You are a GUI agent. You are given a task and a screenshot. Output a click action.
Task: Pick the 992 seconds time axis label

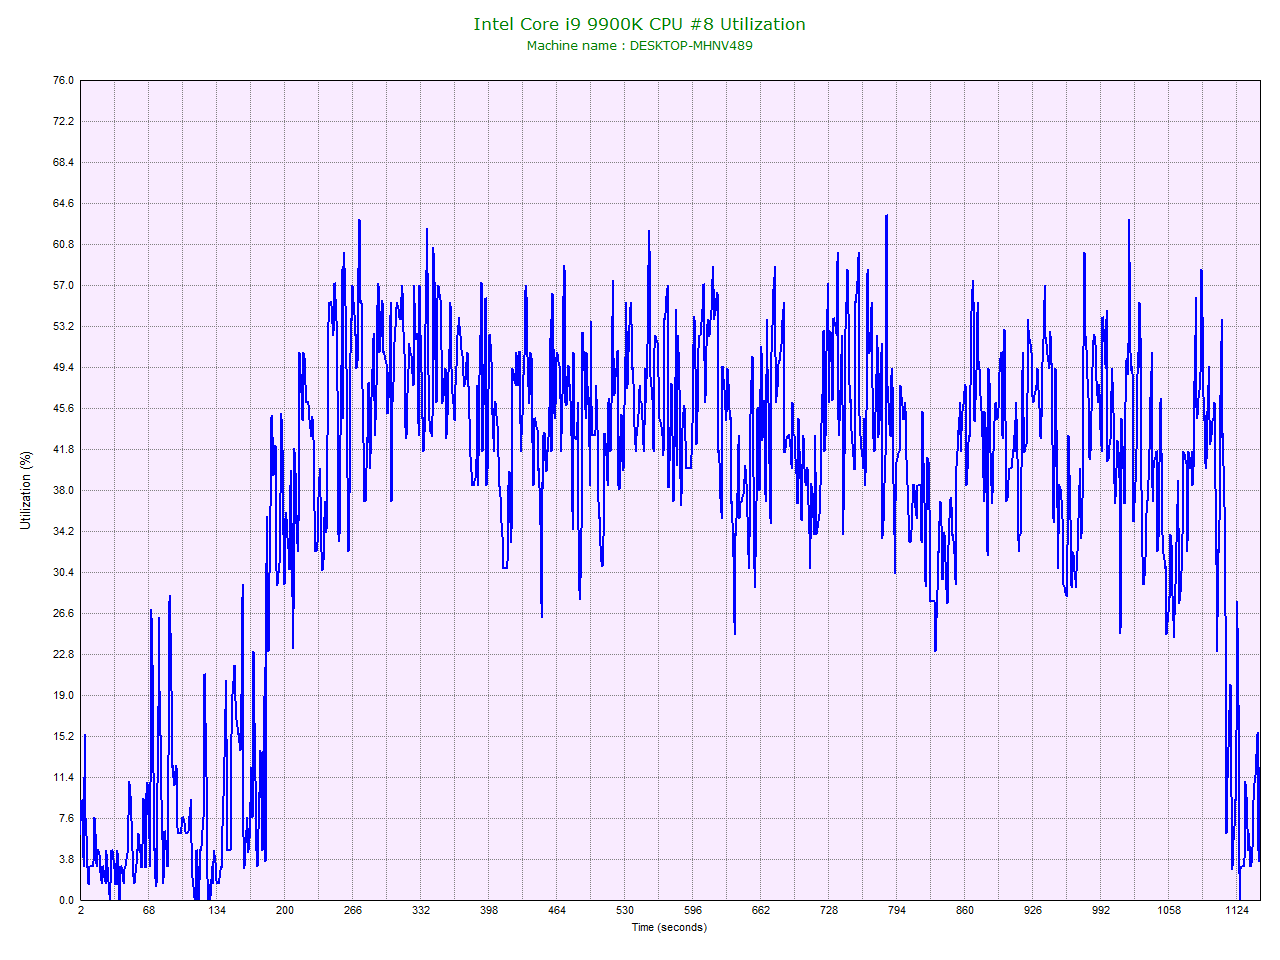click(x=1101, y=910)
